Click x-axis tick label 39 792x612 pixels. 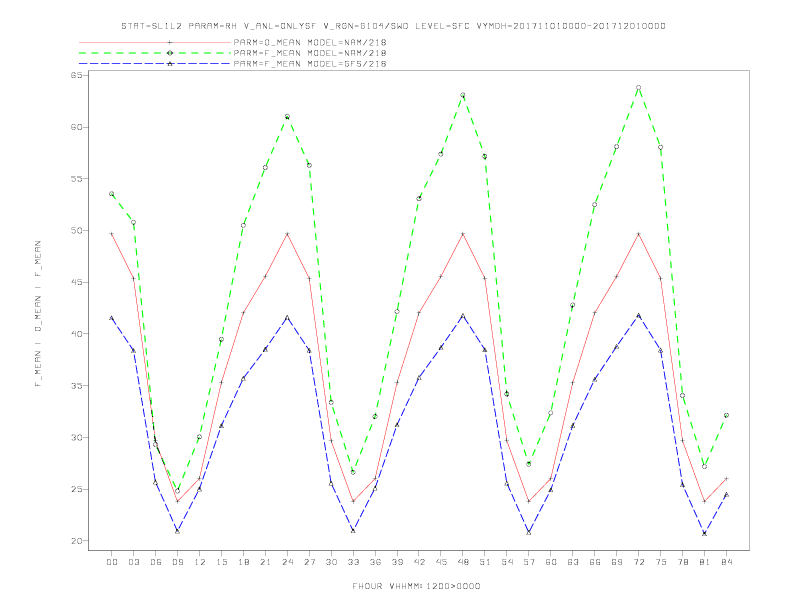tap(397, 562)
